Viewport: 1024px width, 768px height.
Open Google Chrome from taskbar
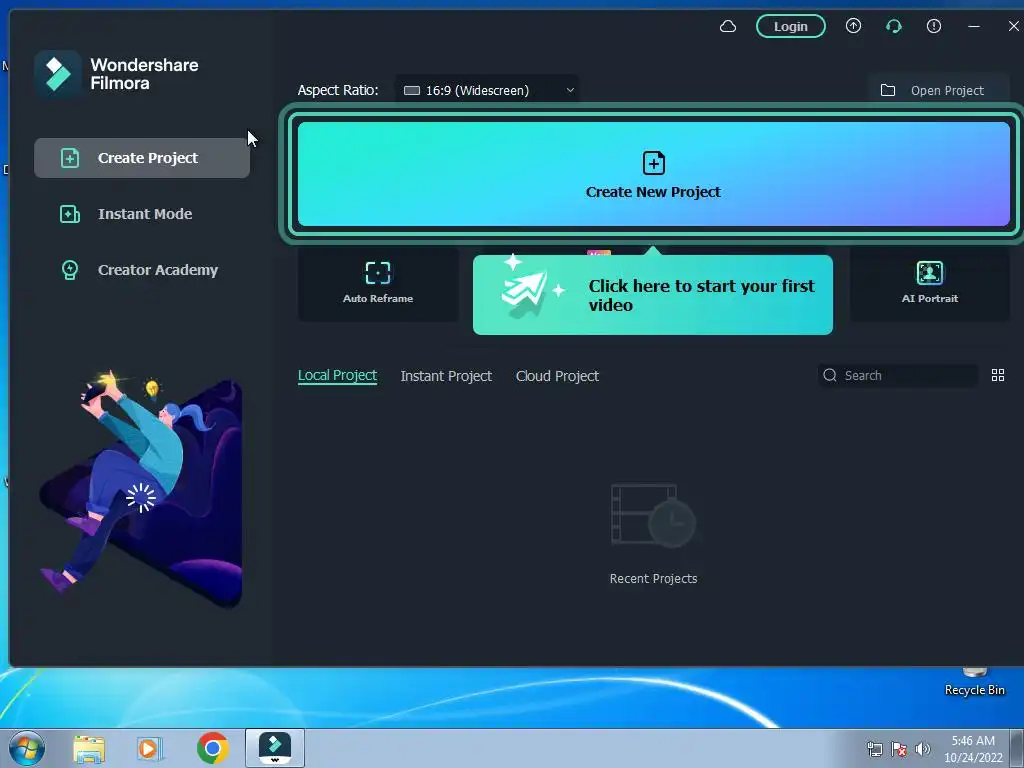pos(212,748)
